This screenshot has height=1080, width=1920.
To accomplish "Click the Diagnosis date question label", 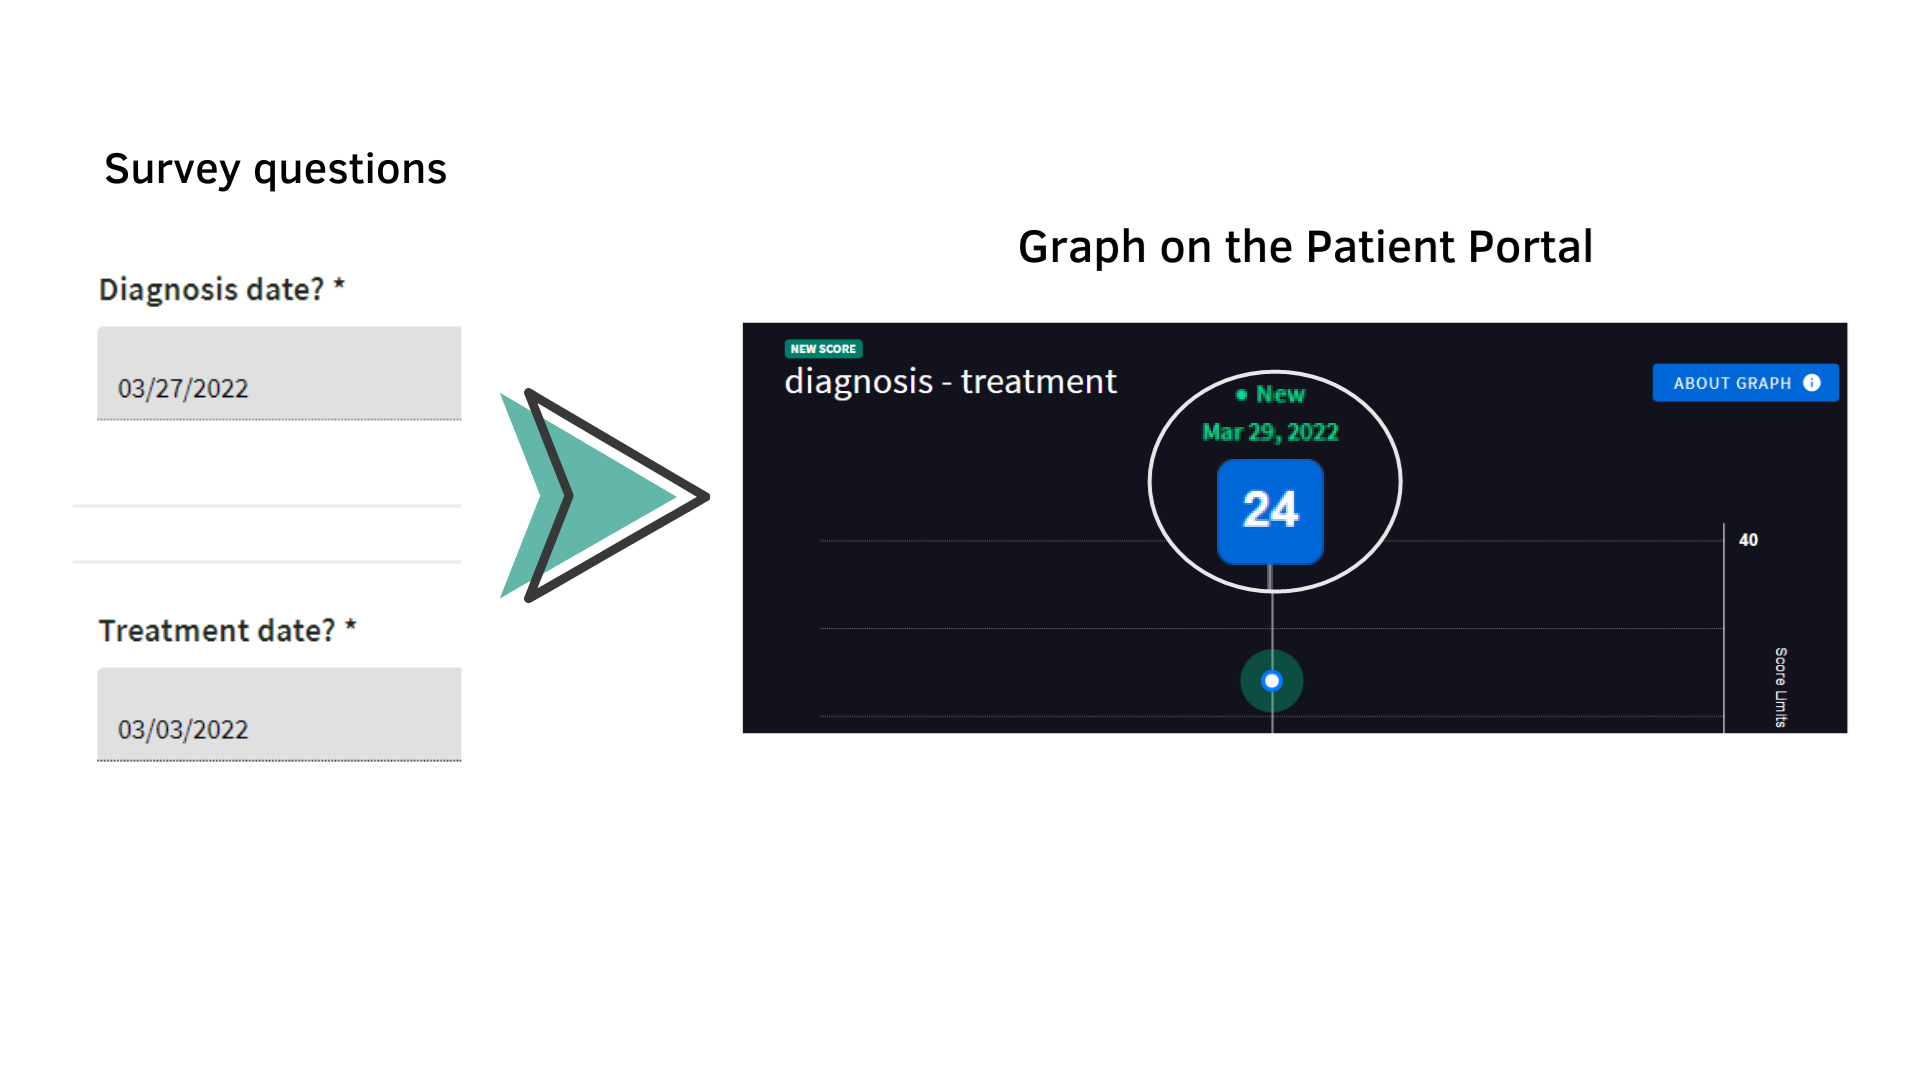I will pyautogui.click(x=211, y=290).
